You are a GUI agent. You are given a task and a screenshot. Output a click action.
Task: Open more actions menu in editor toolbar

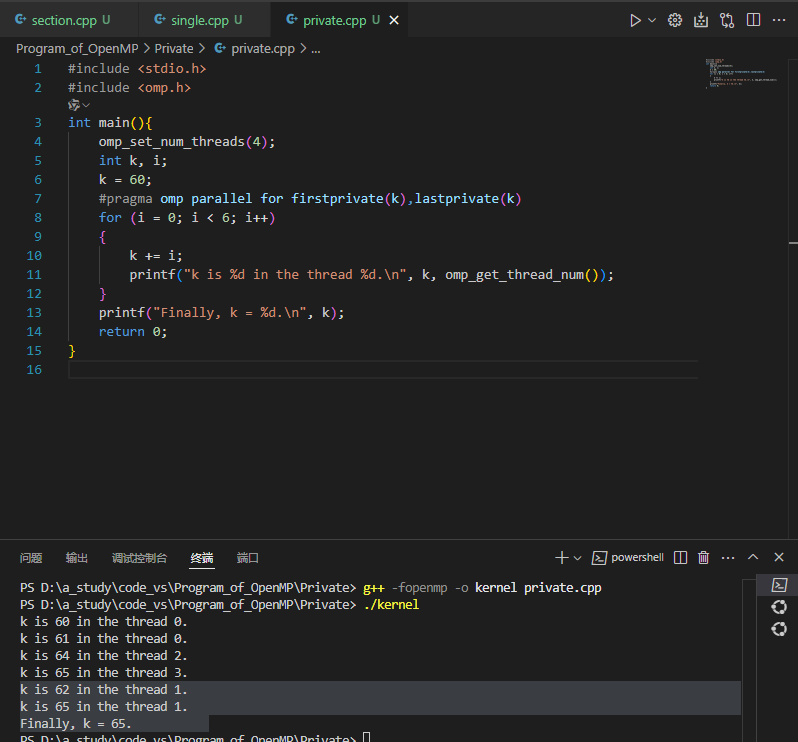point(779,20)
